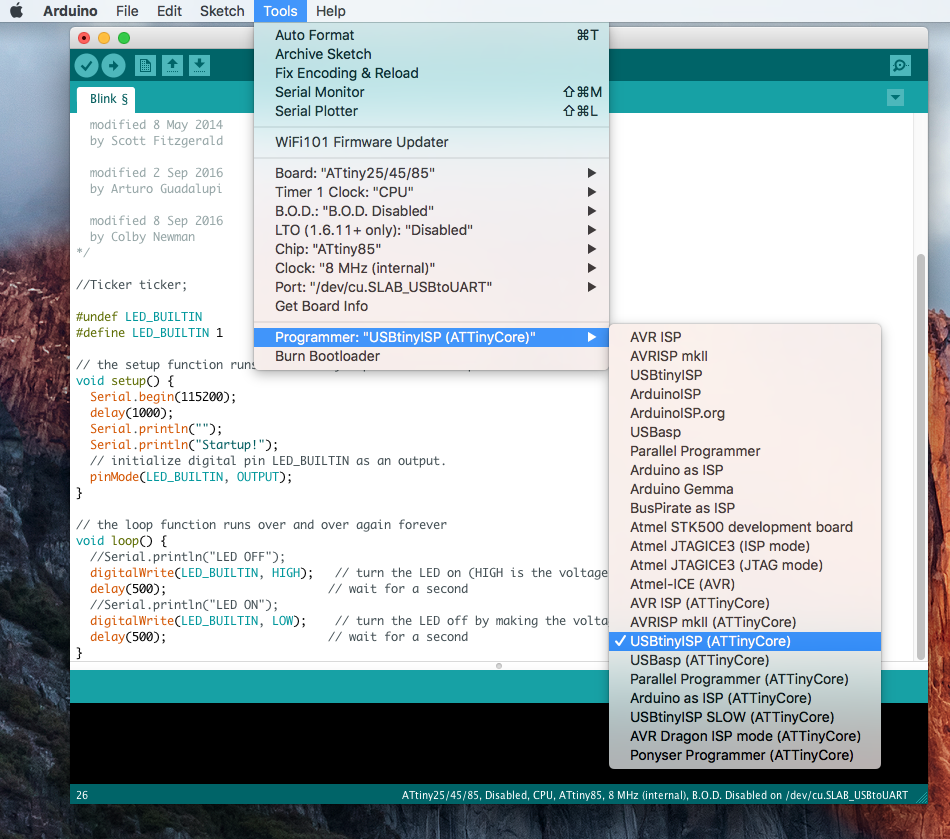Screen dimensions: 950x839
Task: Choose Fix Encoding & Reload
Action: (431, 73)
